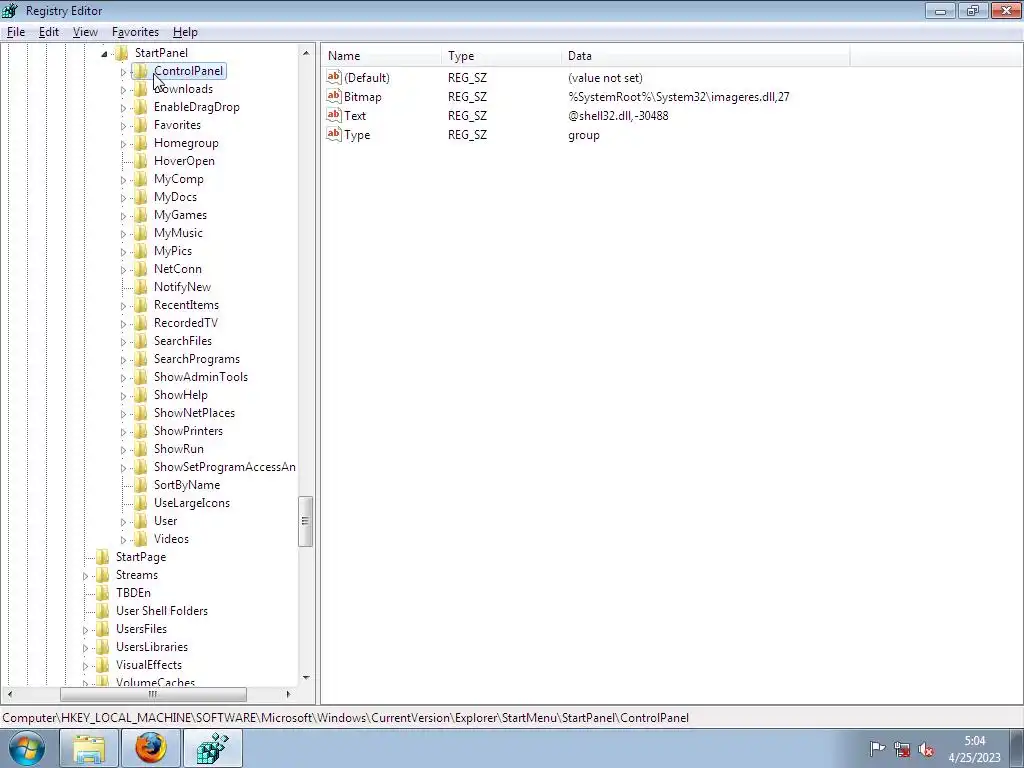The width and height of the screenshot is (1024, 768).
Task: Select the VisualEffects key
Action: (148, 665)
